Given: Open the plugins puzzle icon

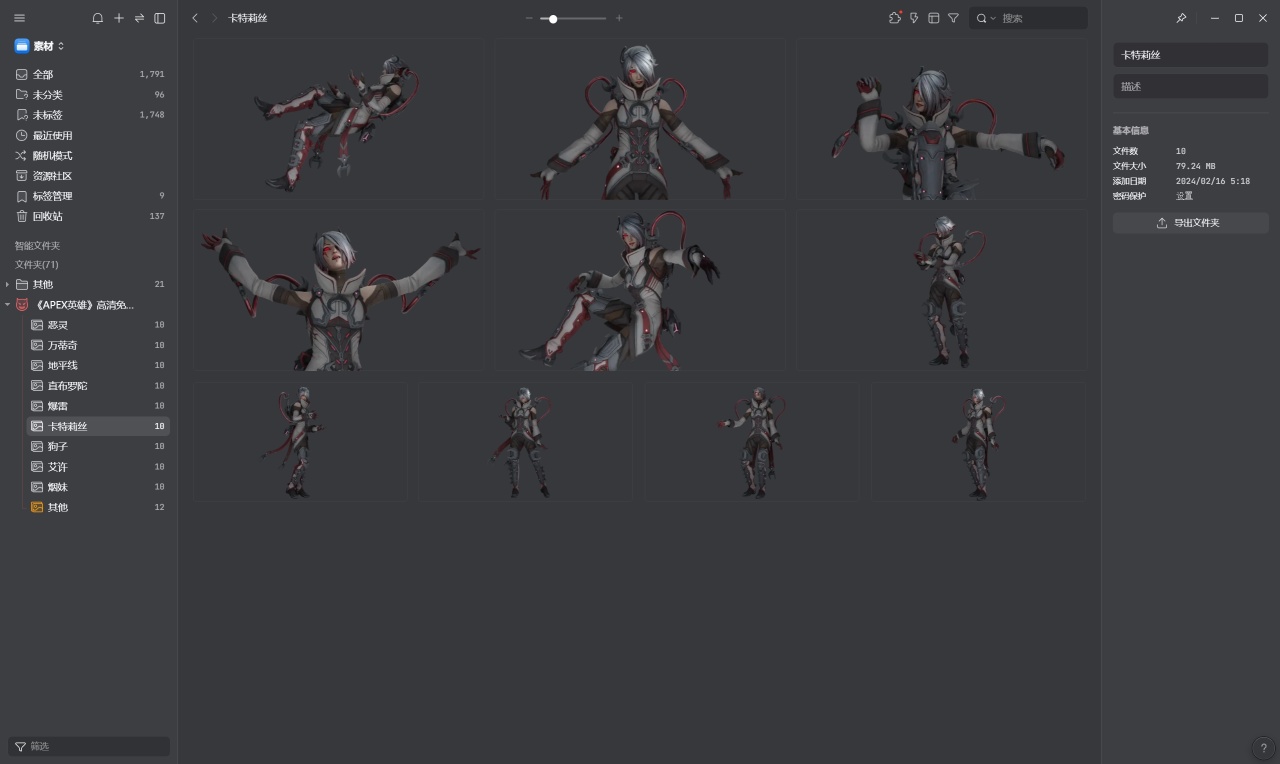Looking at the screenshot, I should coord(895,18).
